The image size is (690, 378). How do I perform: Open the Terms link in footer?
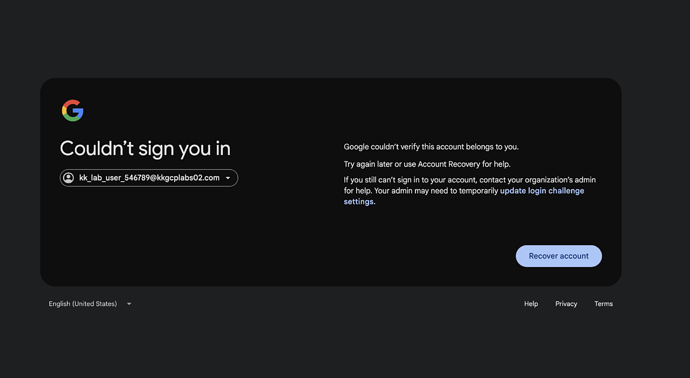click(603, 304)
